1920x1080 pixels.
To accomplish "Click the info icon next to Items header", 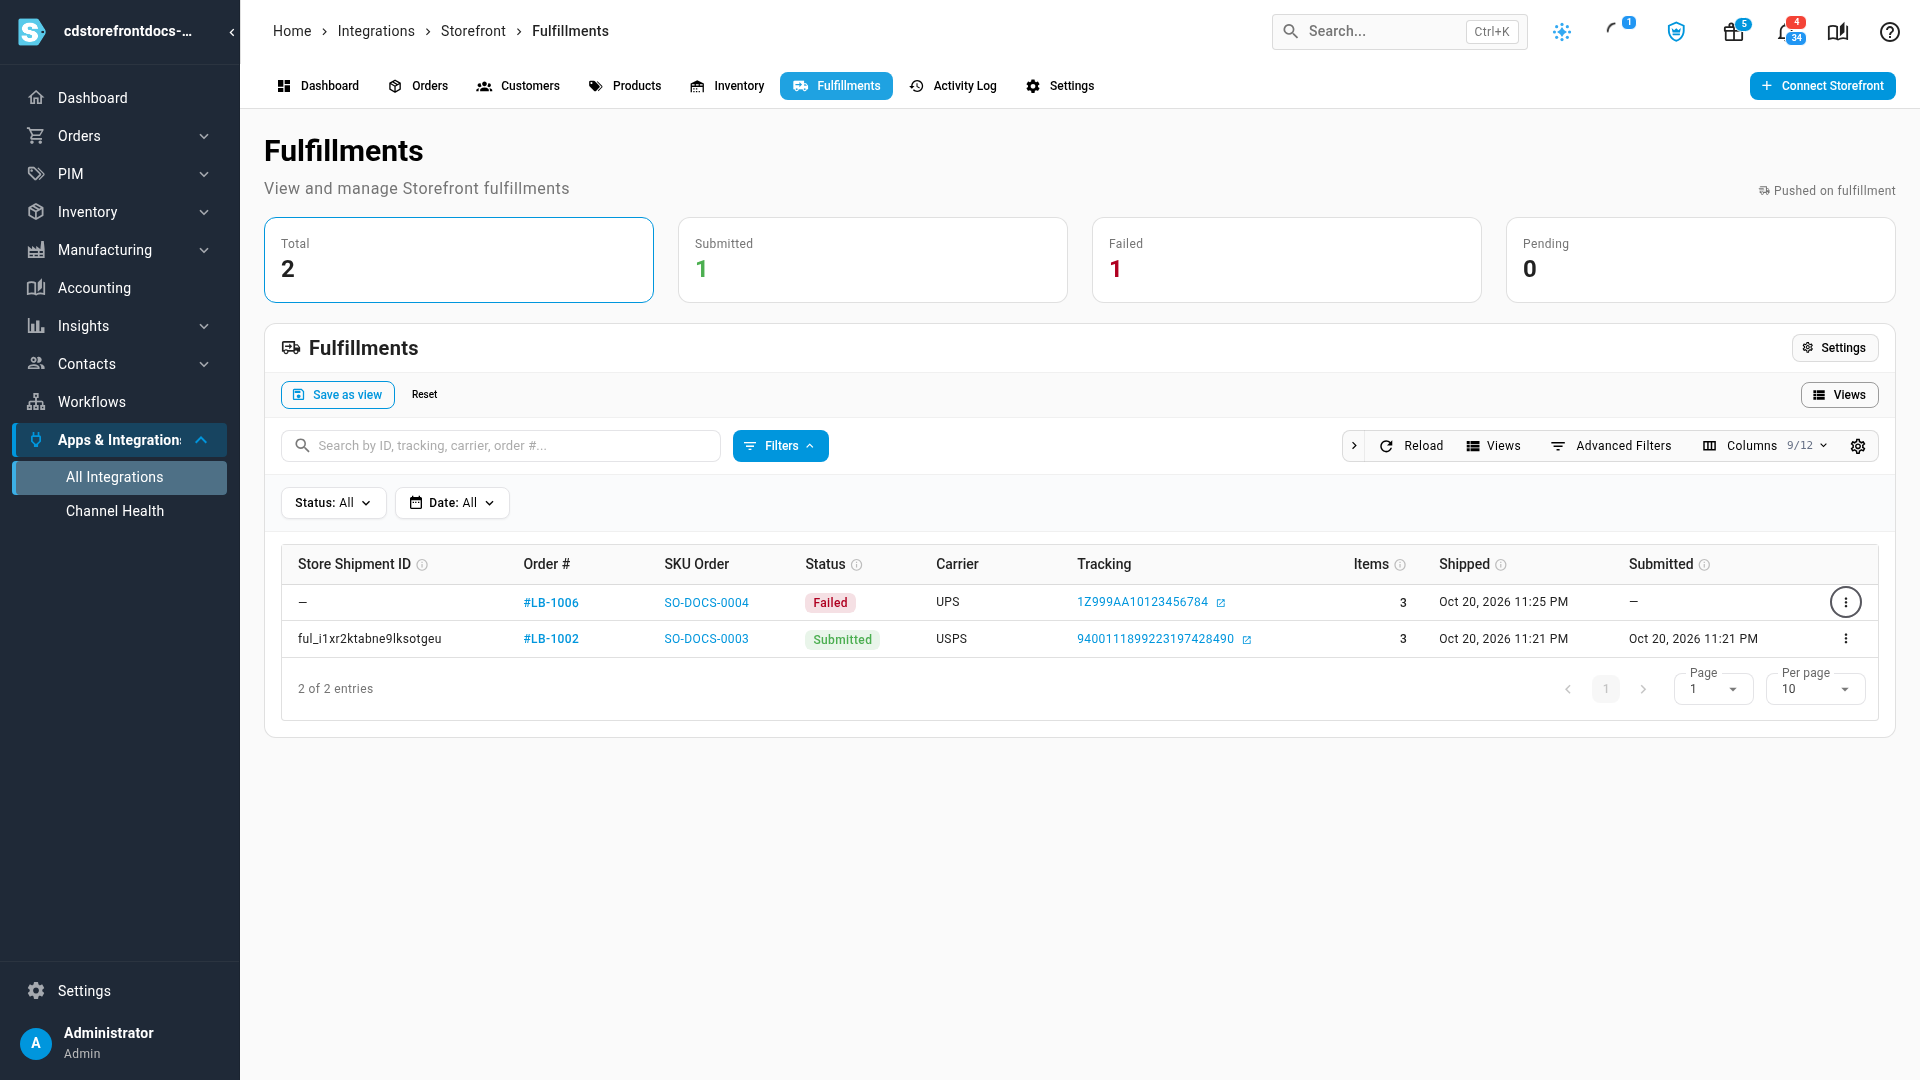I will point(1400,565).
